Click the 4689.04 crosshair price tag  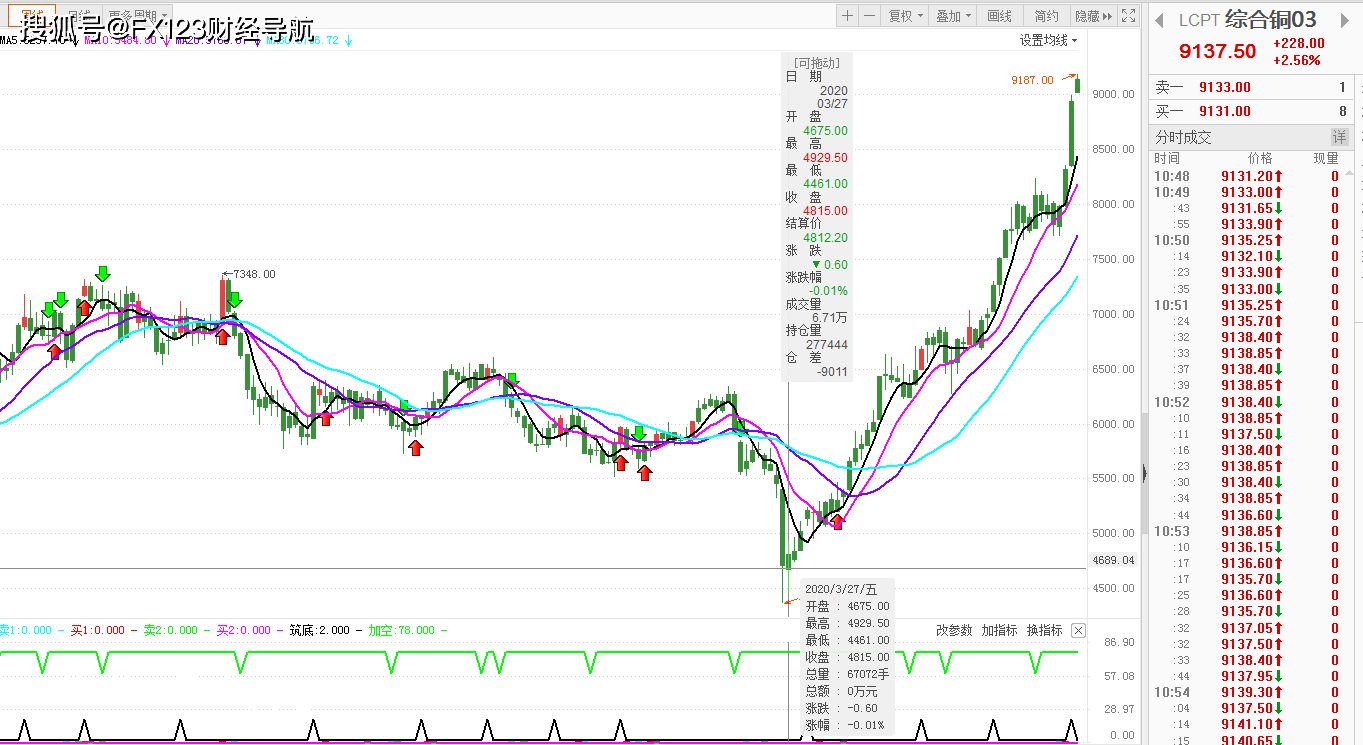tap(1115, 561)
